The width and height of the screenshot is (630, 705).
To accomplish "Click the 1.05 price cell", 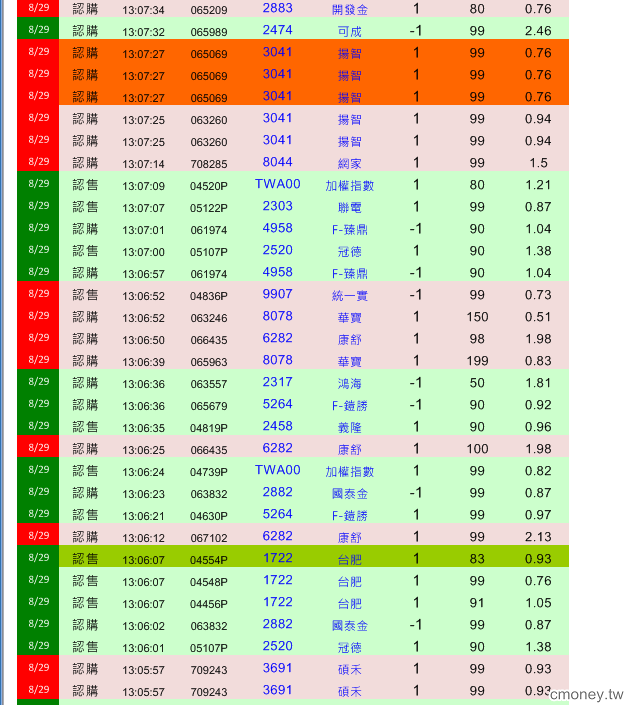I will (538, 603).
